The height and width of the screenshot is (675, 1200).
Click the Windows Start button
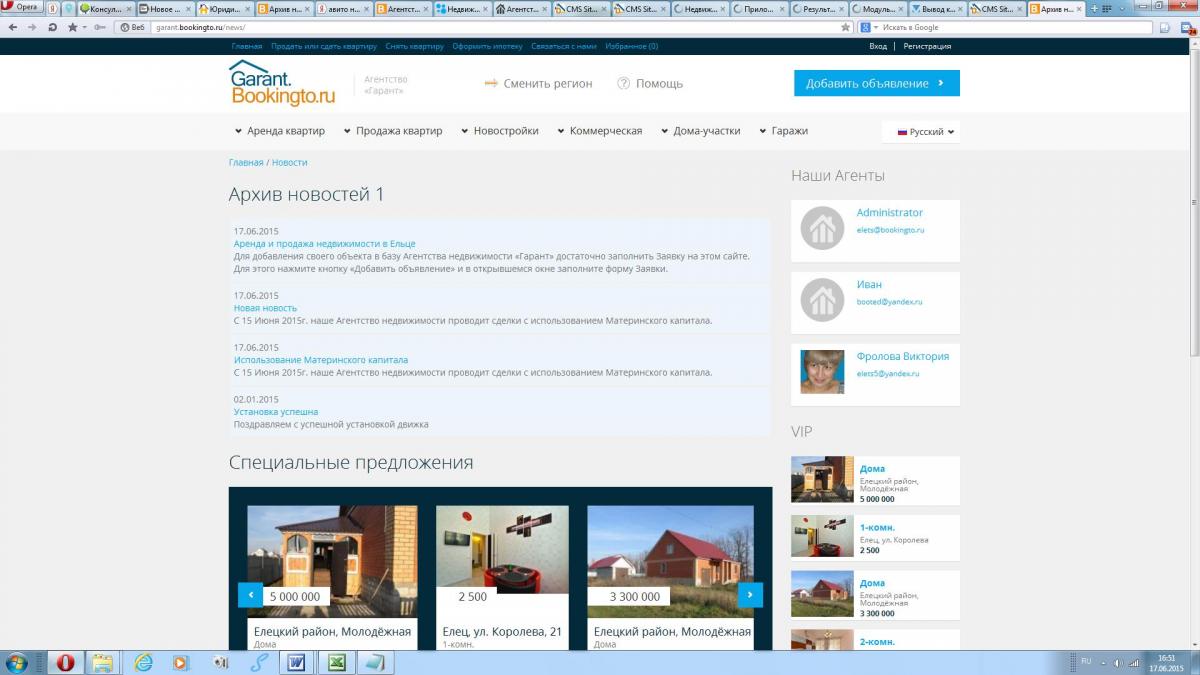pos(18,662)
